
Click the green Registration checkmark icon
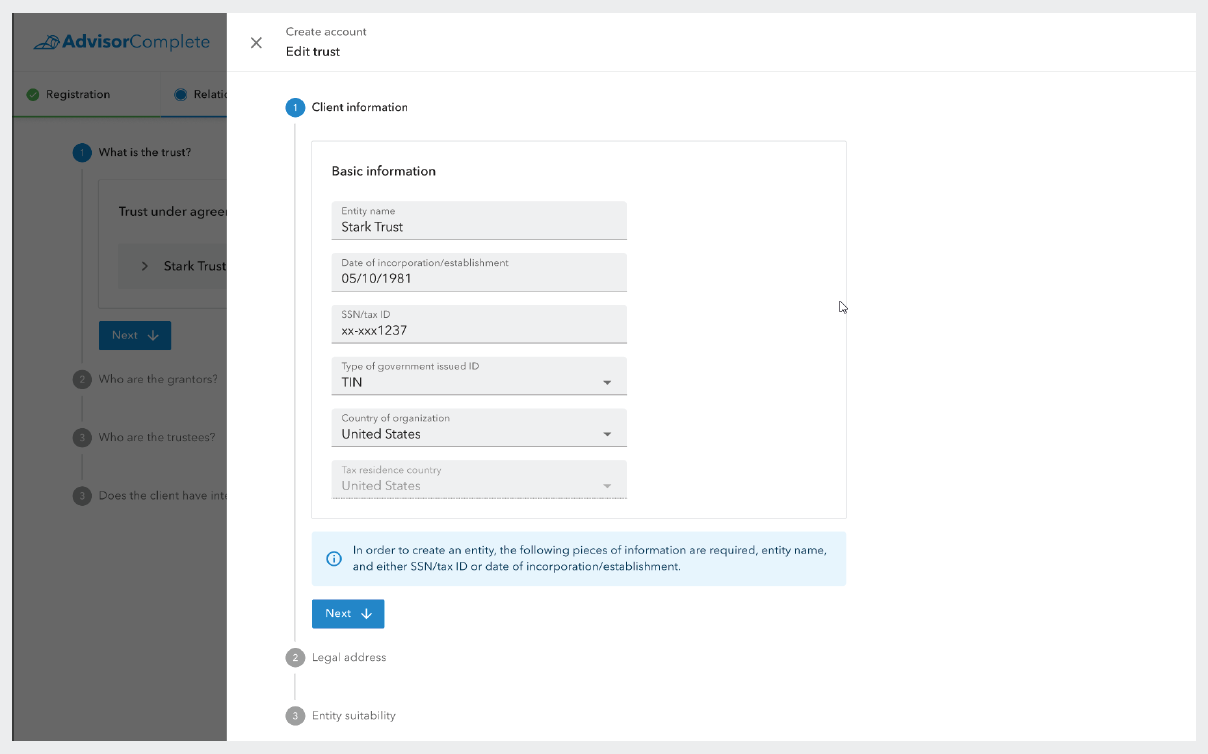pyautogui.click(x=33, y=95)
